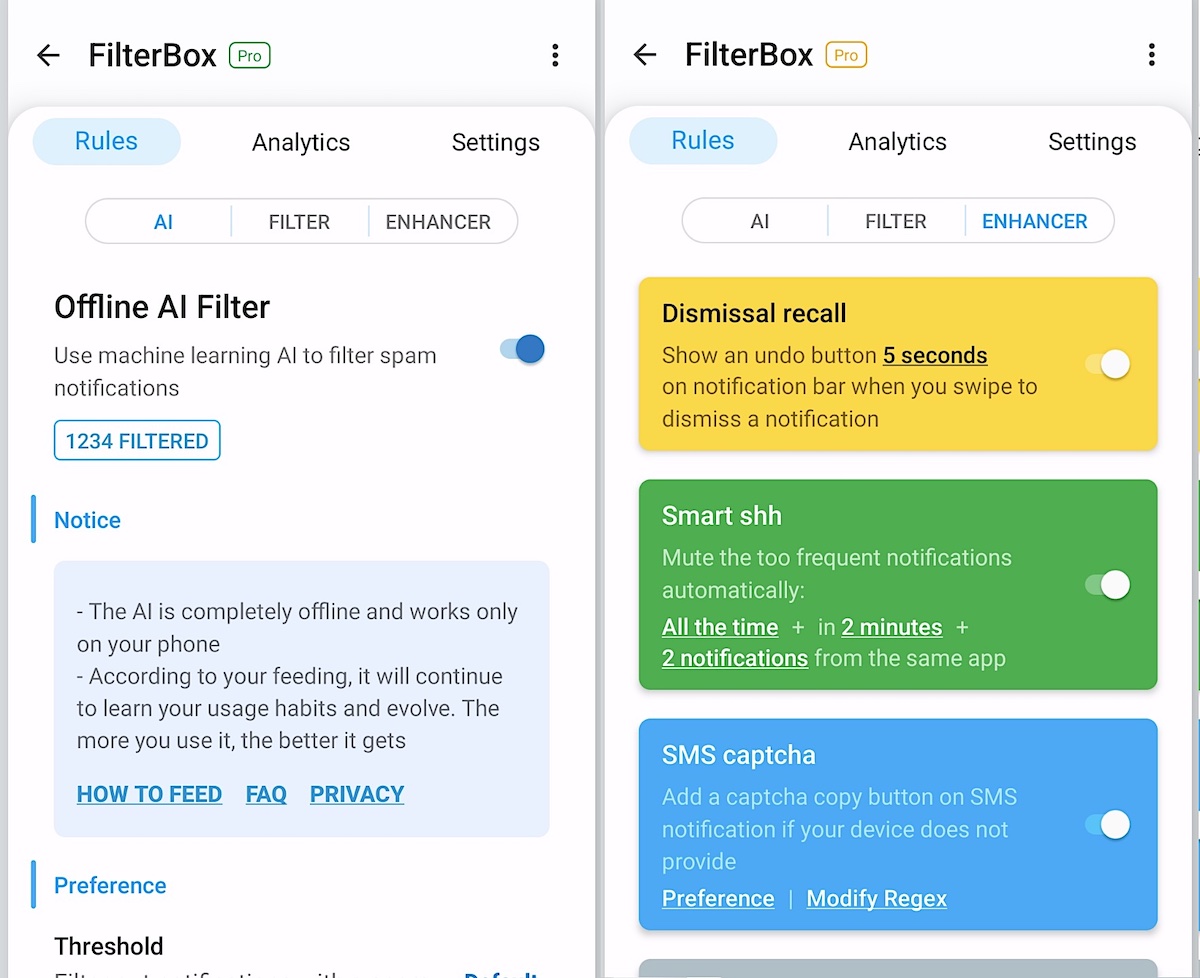1200x978 pixels.
Task: Switch to Analytics tab on left screen
Action: tap(301, 142)
